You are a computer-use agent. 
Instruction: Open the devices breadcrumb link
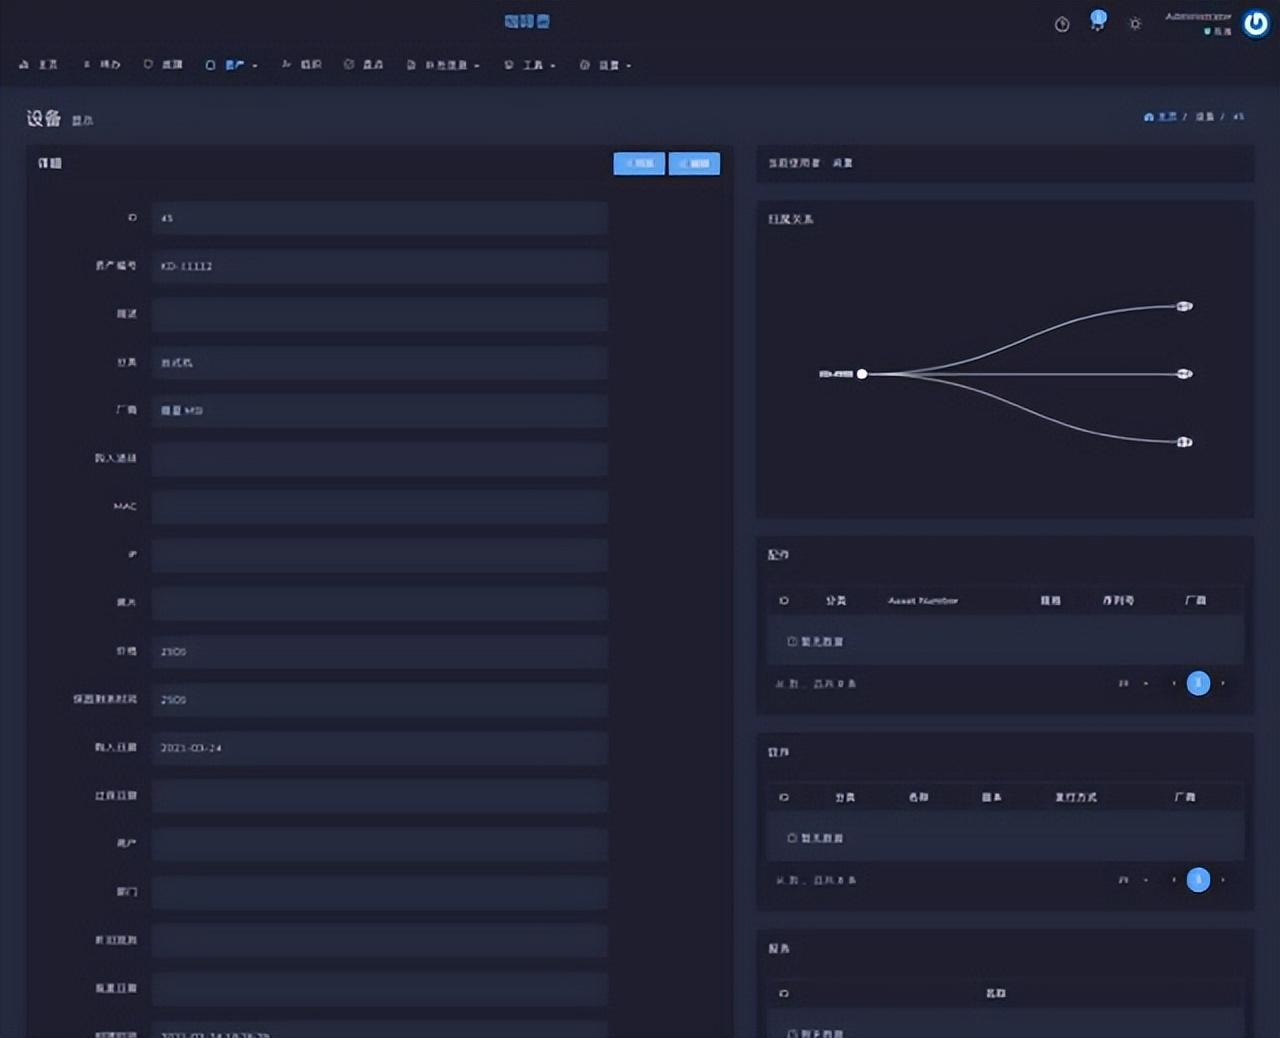pyautogui.click(x=1205, y=117)
